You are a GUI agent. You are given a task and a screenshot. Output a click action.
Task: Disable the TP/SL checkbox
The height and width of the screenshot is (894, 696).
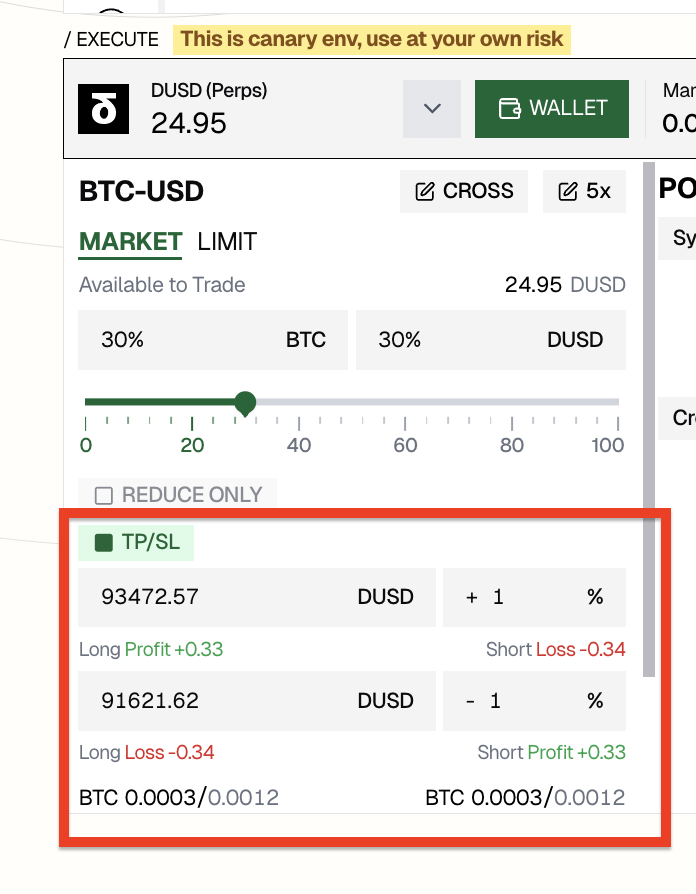[103, 543]
